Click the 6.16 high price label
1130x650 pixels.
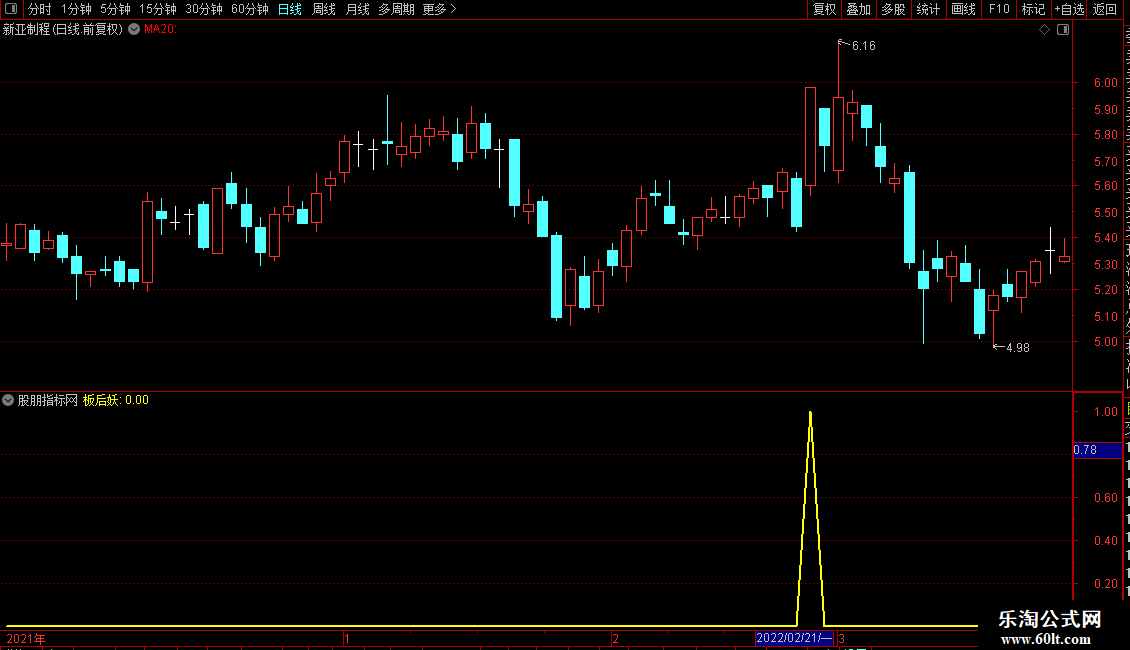coord(863,45)
